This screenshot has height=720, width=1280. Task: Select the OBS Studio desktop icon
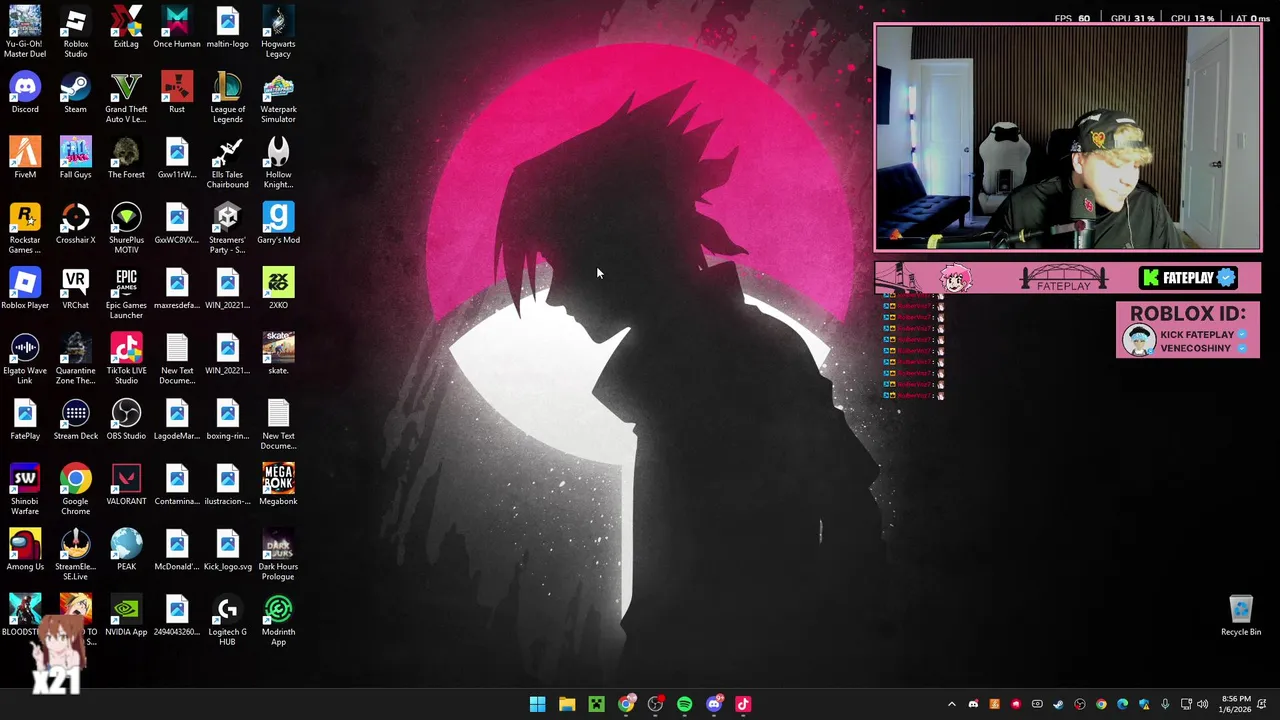[126, 419]
